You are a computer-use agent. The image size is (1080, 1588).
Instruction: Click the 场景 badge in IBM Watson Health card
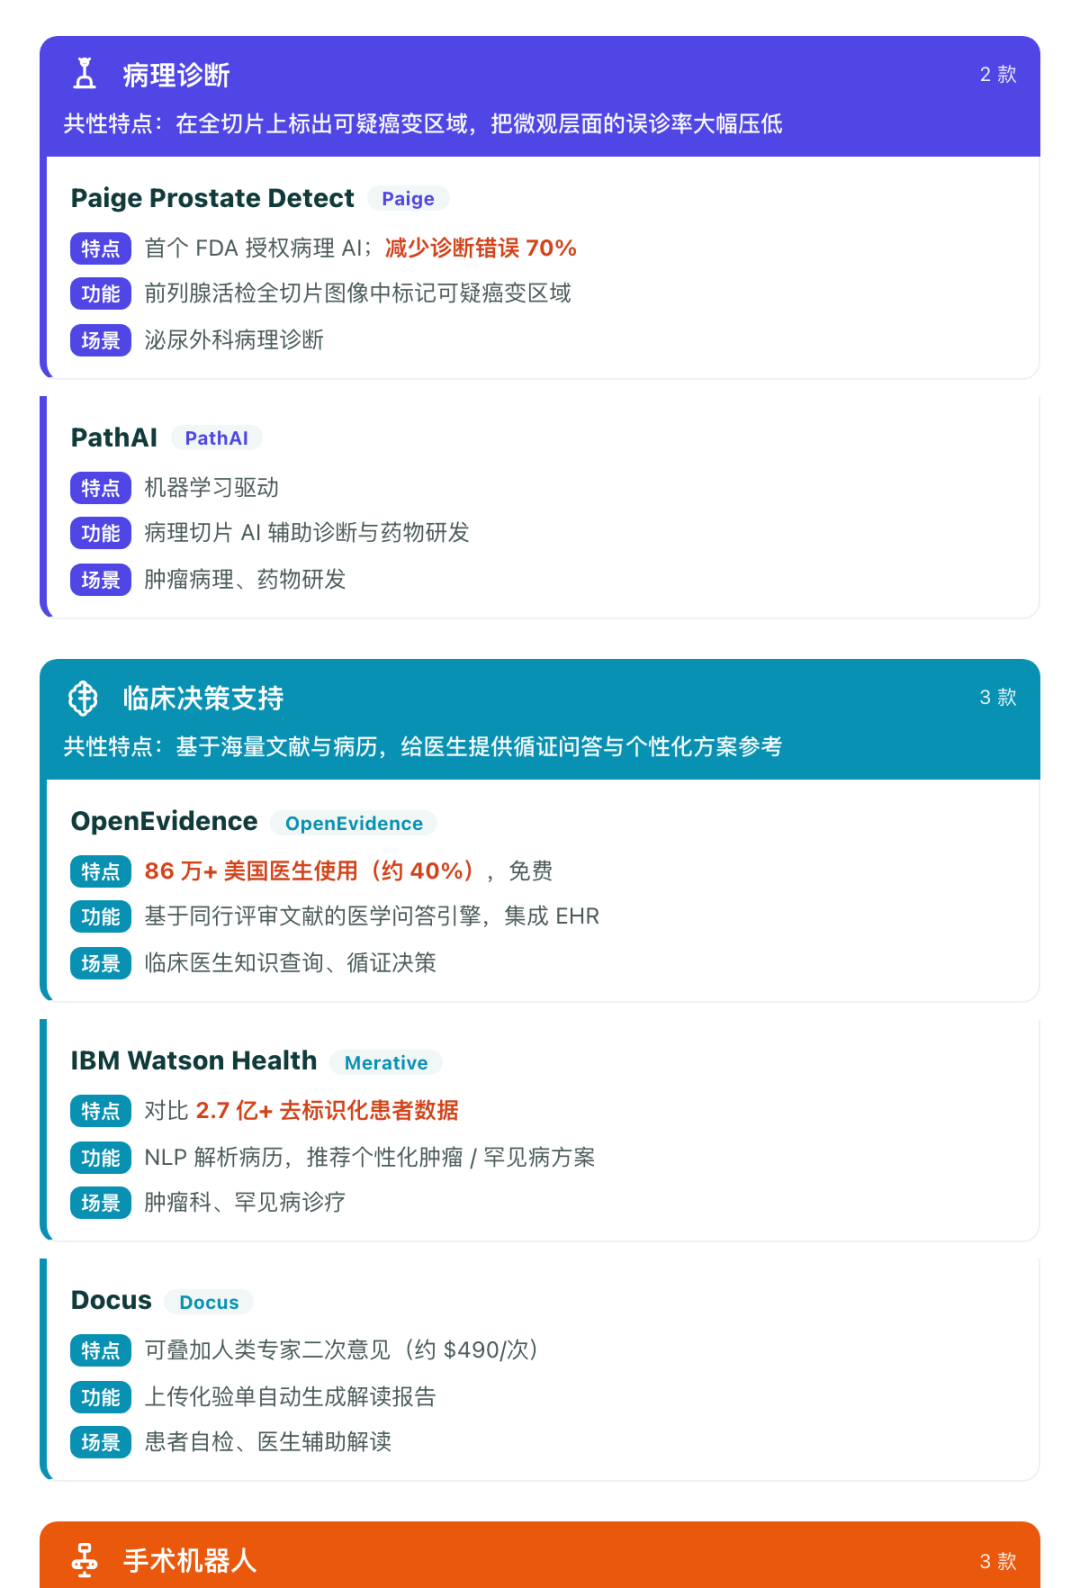(100, 1202)
